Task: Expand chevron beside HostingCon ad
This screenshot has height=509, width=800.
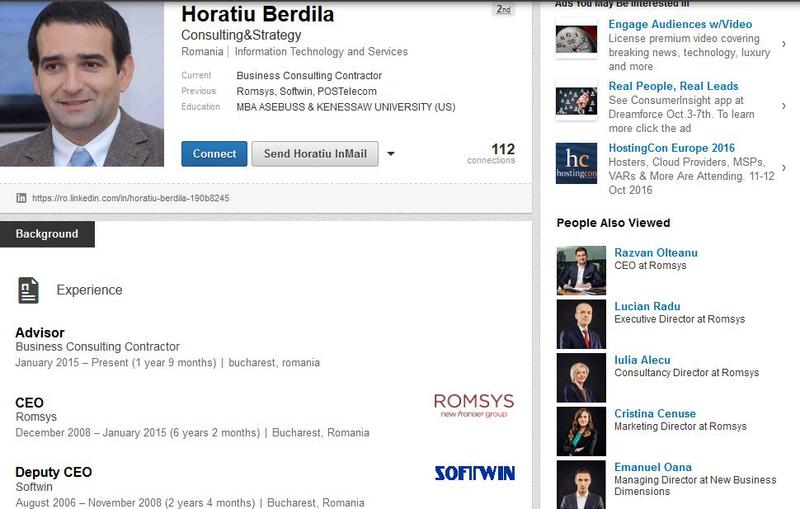Action: point(784,167)
